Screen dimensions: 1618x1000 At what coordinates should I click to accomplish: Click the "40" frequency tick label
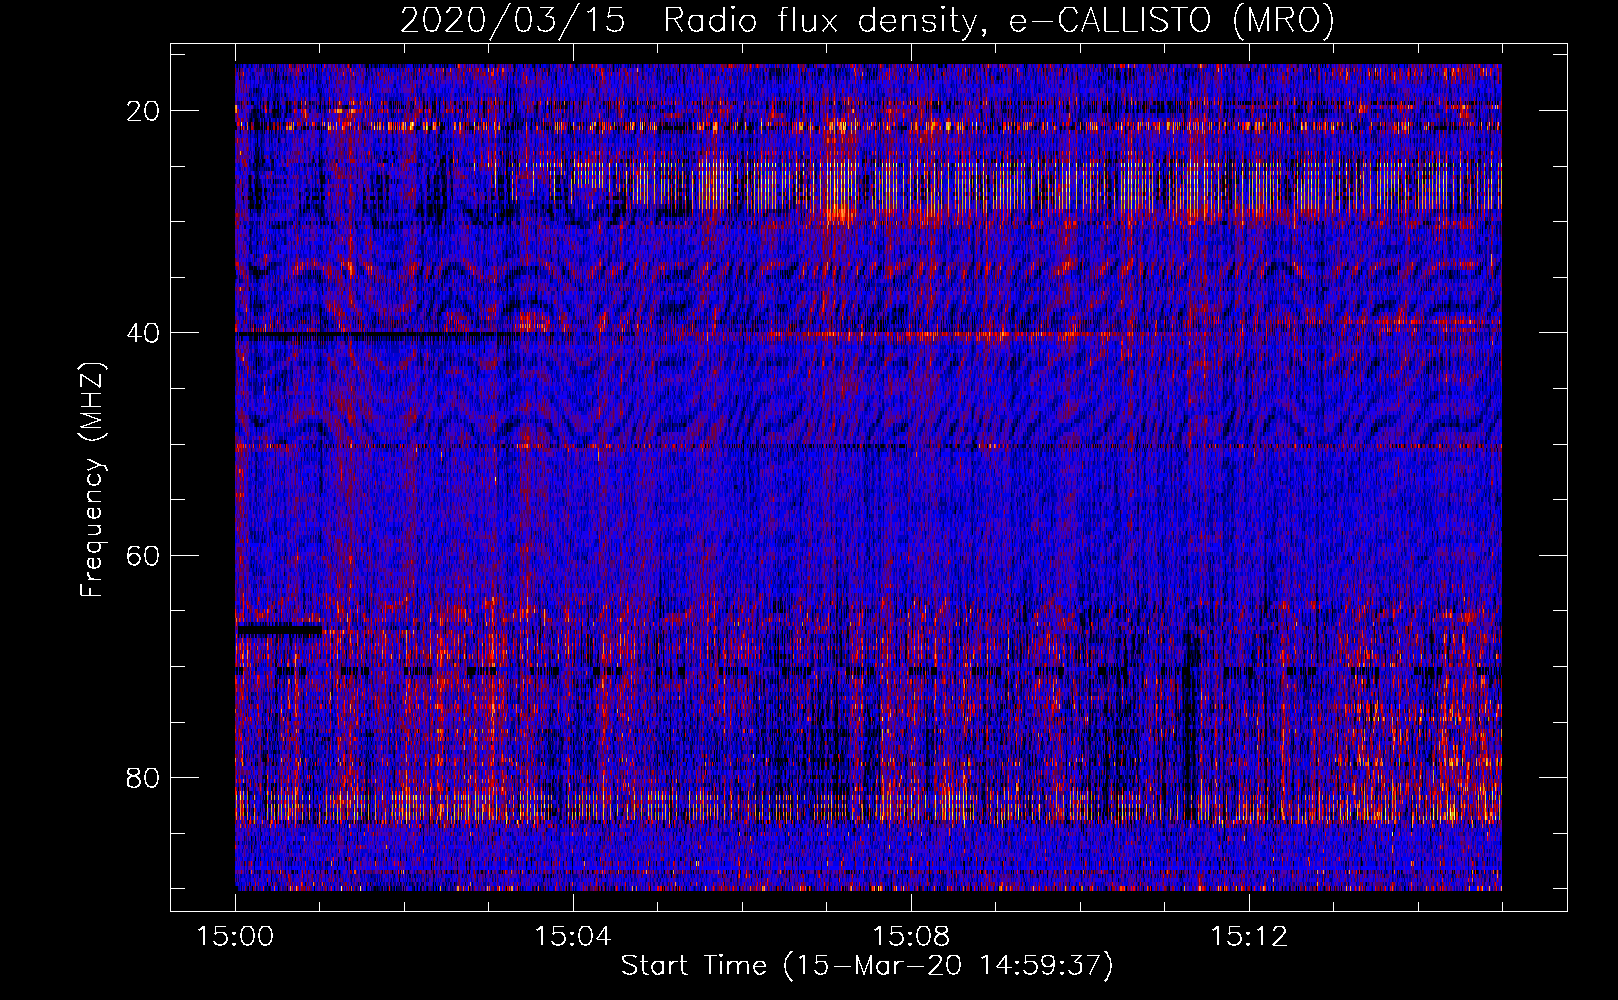tap(144, 333)
